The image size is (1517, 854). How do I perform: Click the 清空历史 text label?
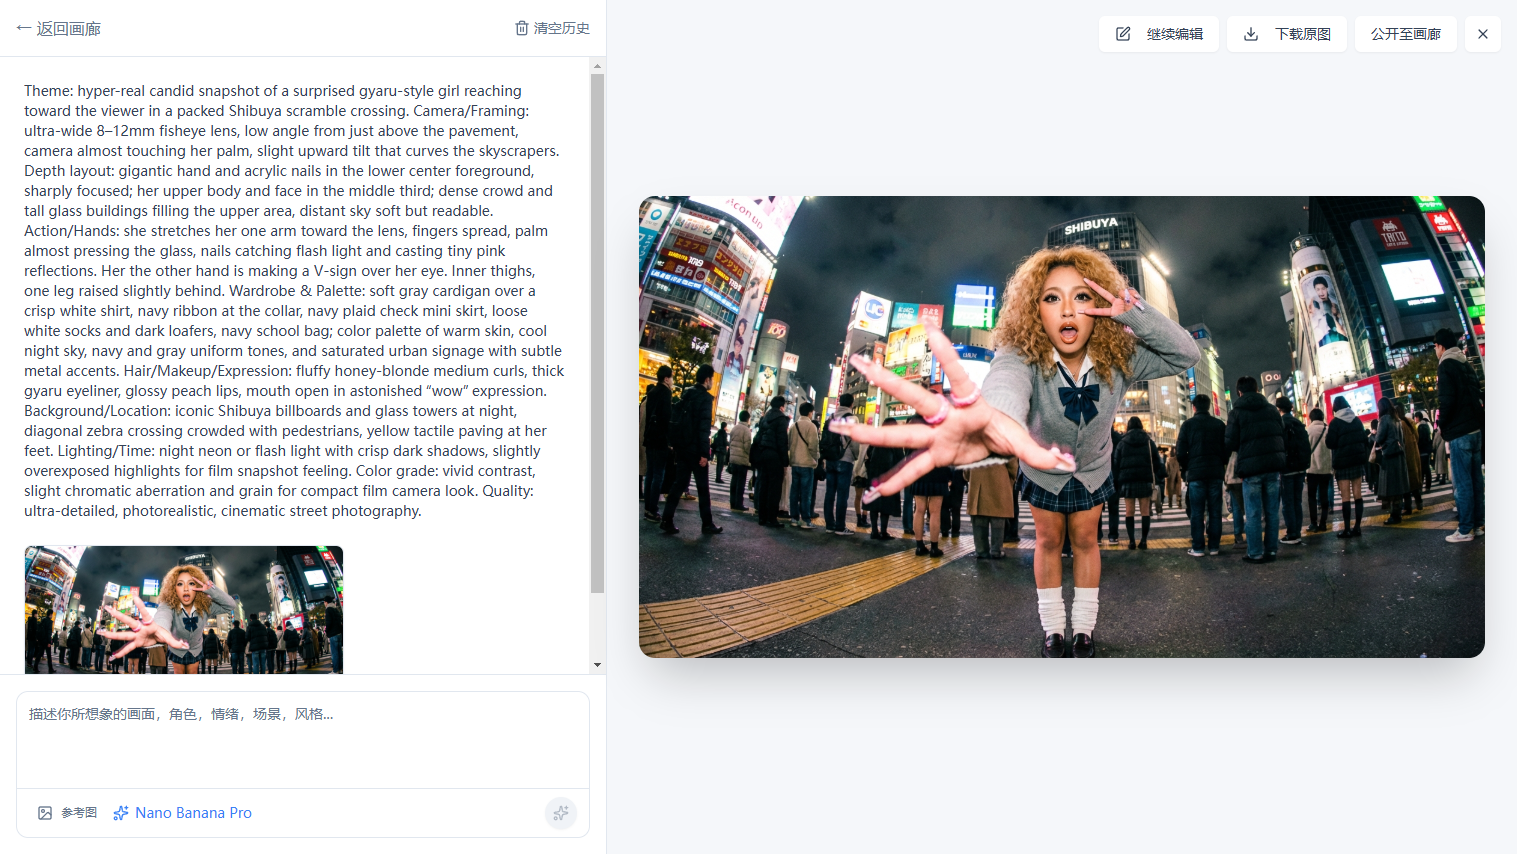[x=561, y=28]
